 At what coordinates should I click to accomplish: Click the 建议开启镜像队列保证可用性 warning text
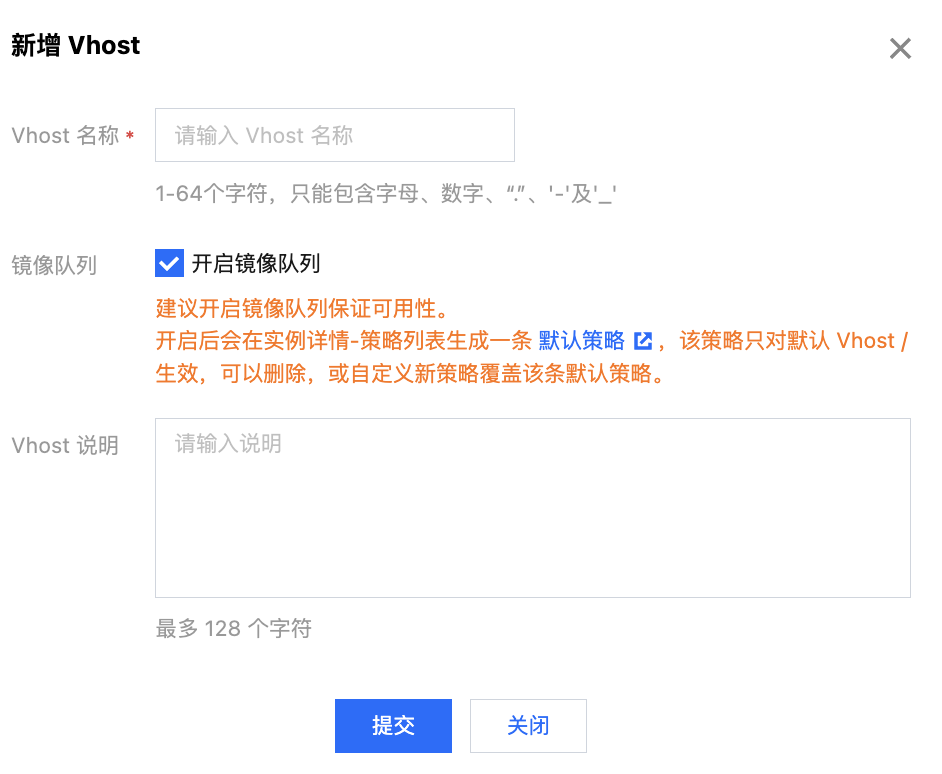pyautogui.click(x=302, y=308)
